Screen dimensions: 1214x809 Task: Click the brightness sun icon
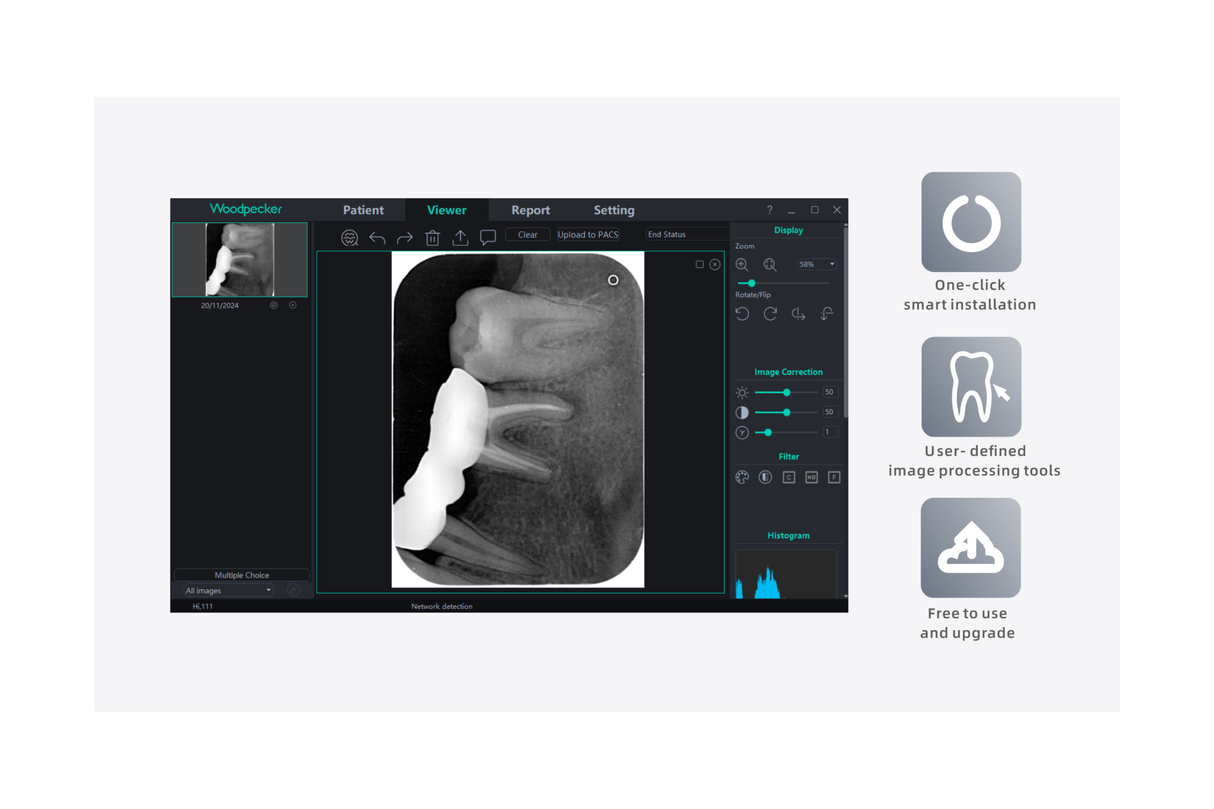(x=742, y=393)
